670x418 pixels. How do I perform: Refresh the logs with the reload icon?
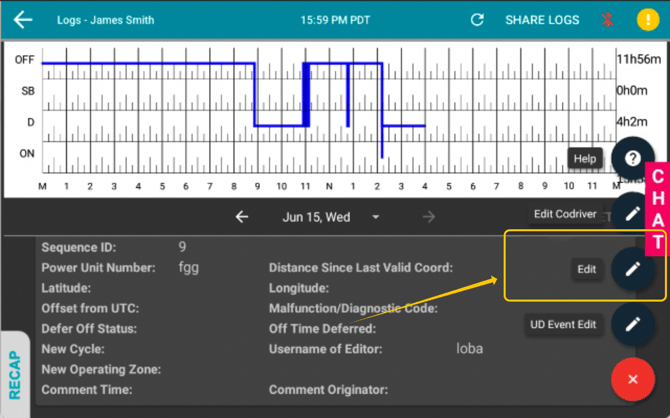tap(477, 20)
